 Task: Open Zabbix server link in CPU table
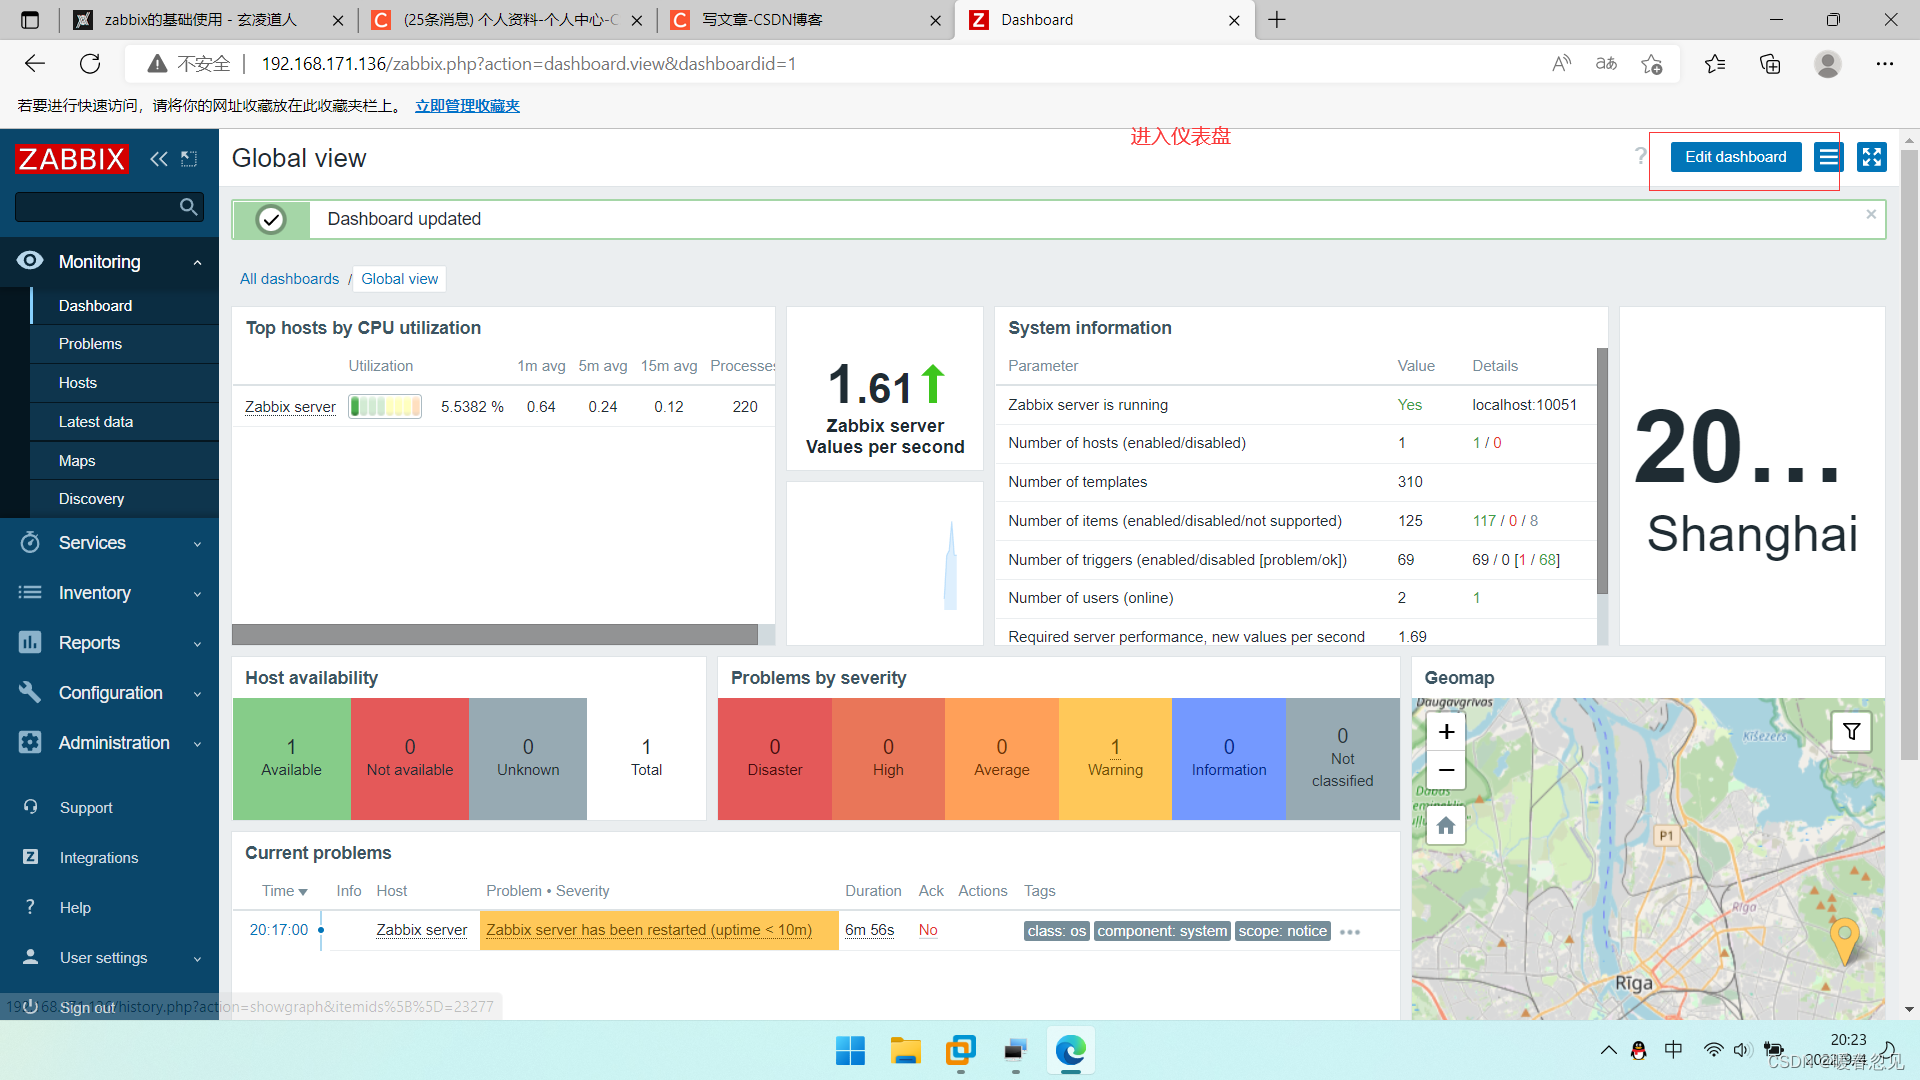[x=290, y=407]
